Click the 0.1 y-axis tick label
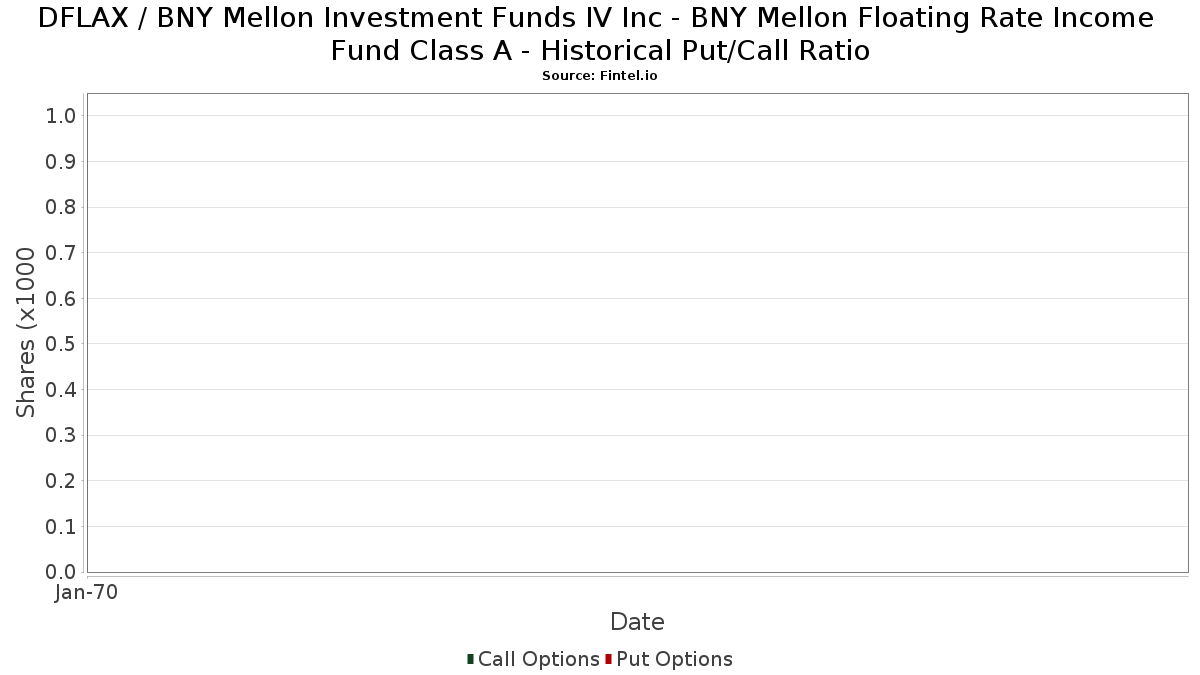The height and width of the screenshot is (675, 1200). [x=61, y=527]
